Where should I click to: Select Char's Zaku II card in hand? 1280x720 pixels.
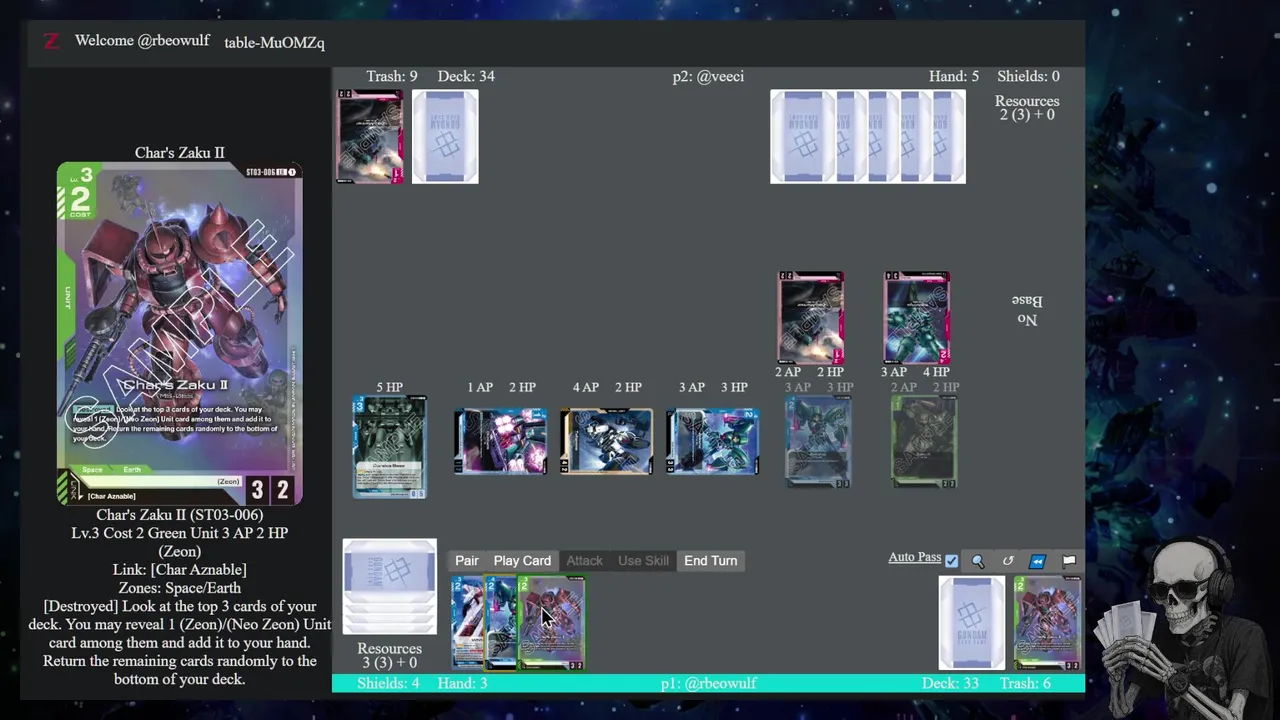(552, 622)
